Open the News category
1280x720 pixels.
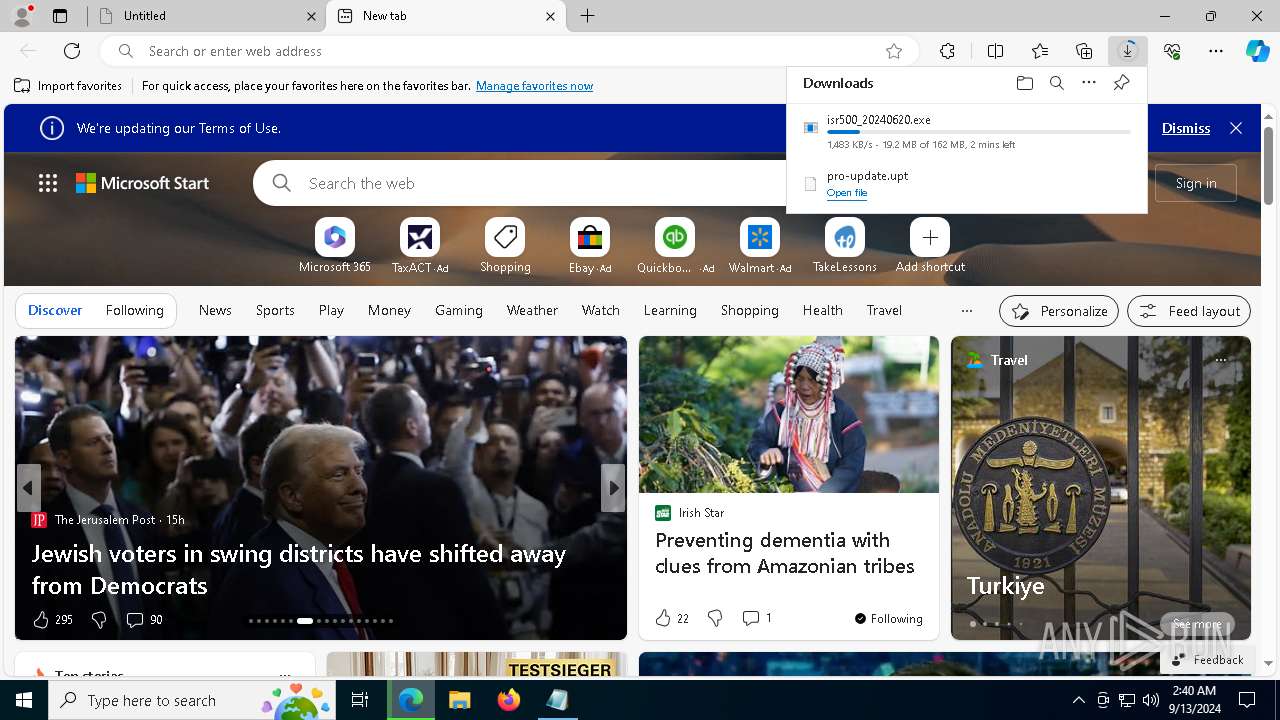click(x=215, y=311)
